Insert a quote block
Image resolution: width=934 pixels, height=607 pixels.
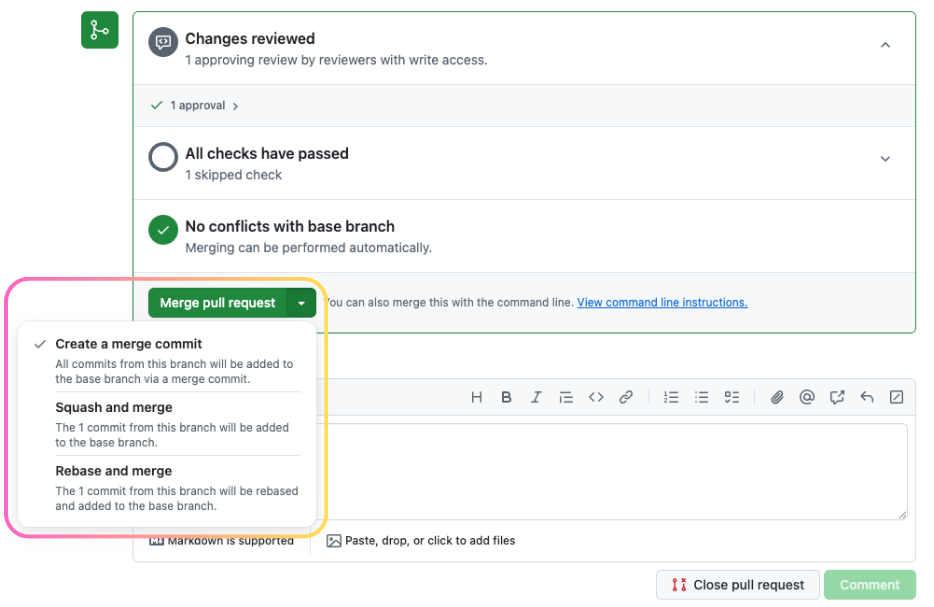(566, 397)
